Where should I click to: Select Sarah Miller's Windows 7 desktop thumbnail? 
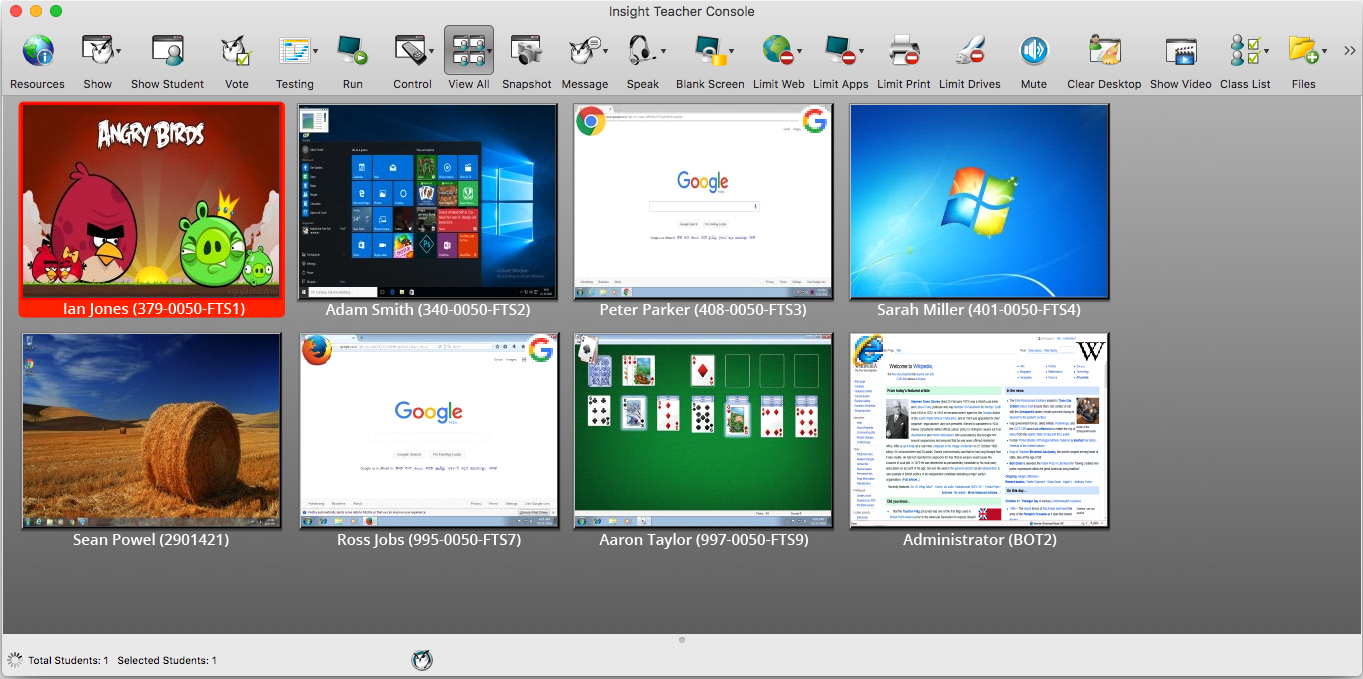[x=980, y=201]
